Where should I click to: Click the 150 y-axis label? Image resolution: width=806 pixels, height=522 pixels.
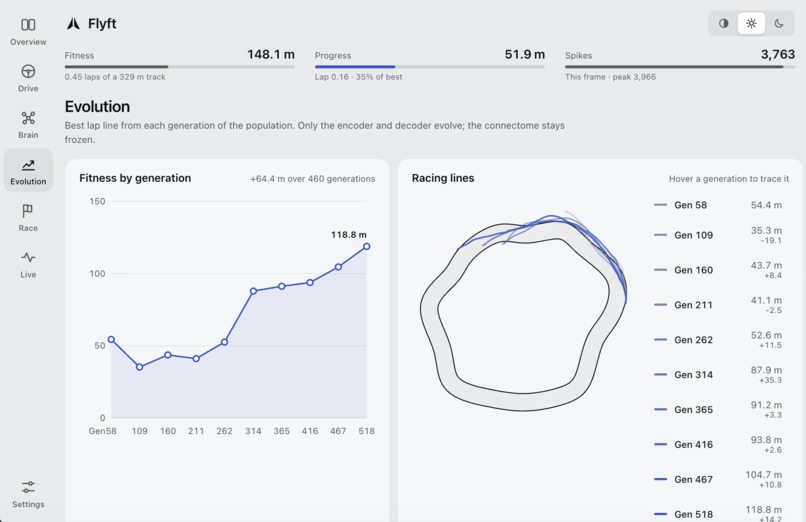pyautogui.click(x=97, y=201)
